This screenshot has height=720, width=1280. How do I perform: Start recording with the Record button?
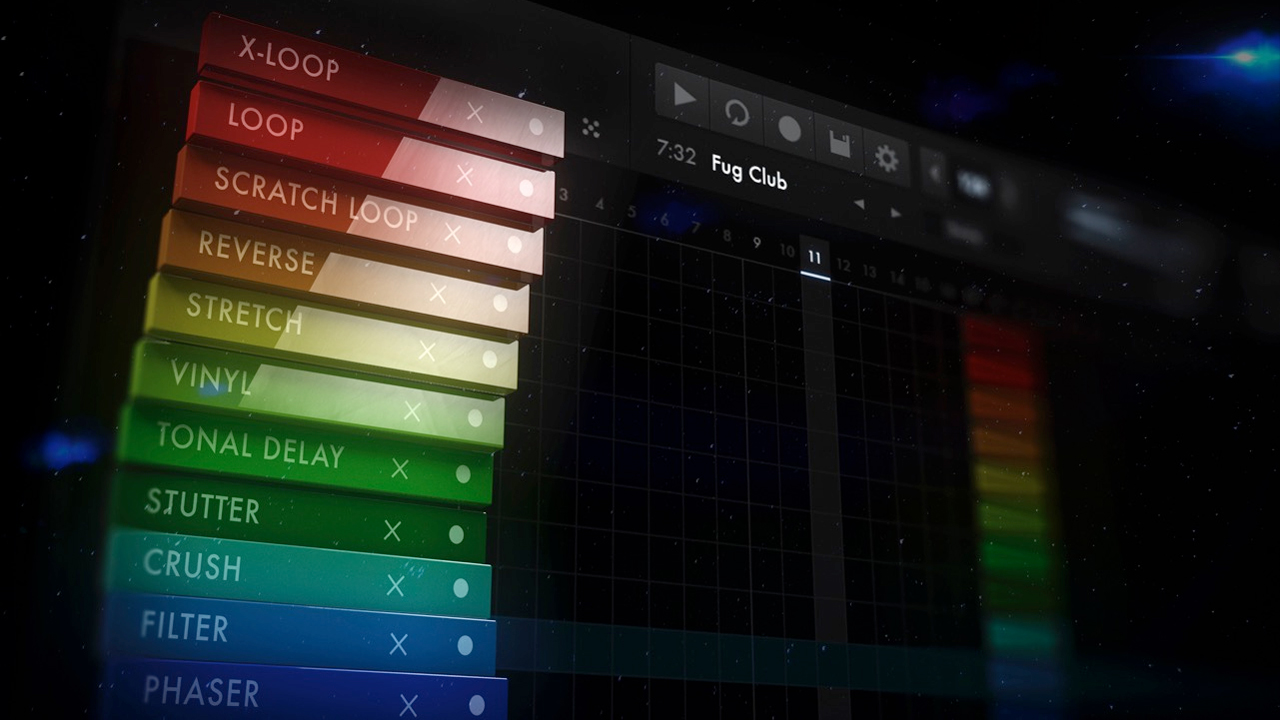point(788,129)
